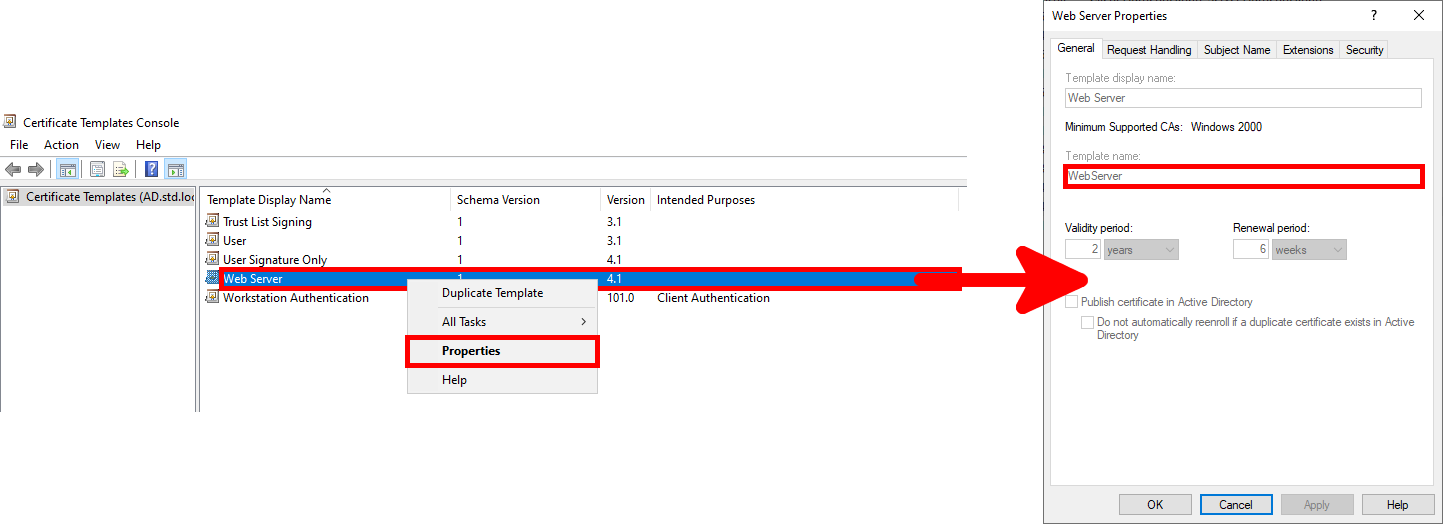Select Certificate Templates (AD.std.loc) tree node
Viewport: 1443px width, 524px height.
tap(101, 197)
